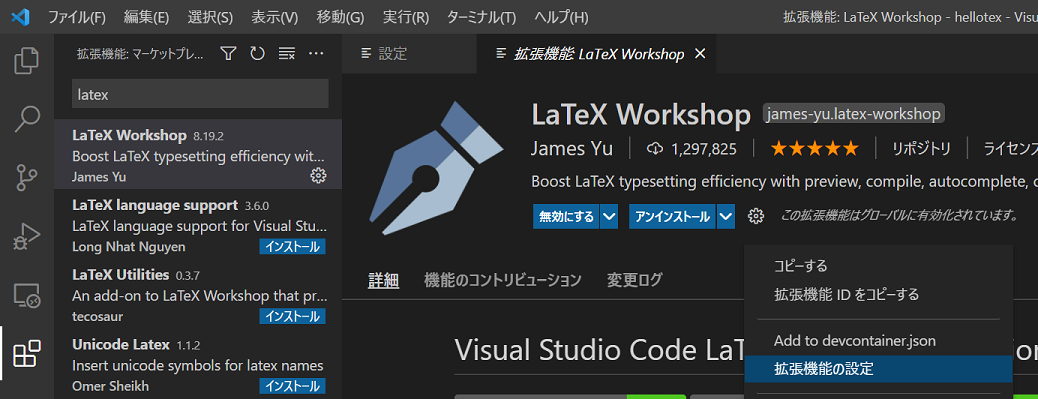The height and width of the screenshot is (399, 1038).
Task: Select the LaTeX Workshop extension (拡張機能) editor tab
Action: 596,54
